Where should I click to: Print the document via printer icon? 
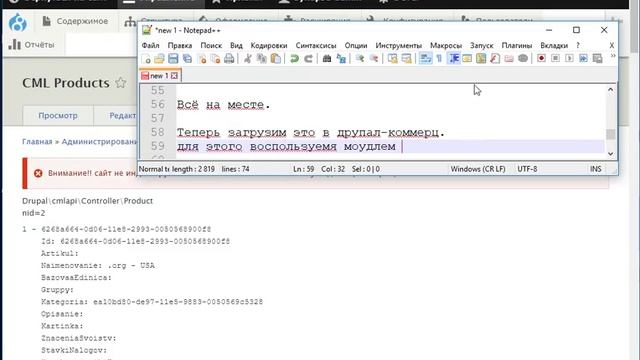[229, 58]
